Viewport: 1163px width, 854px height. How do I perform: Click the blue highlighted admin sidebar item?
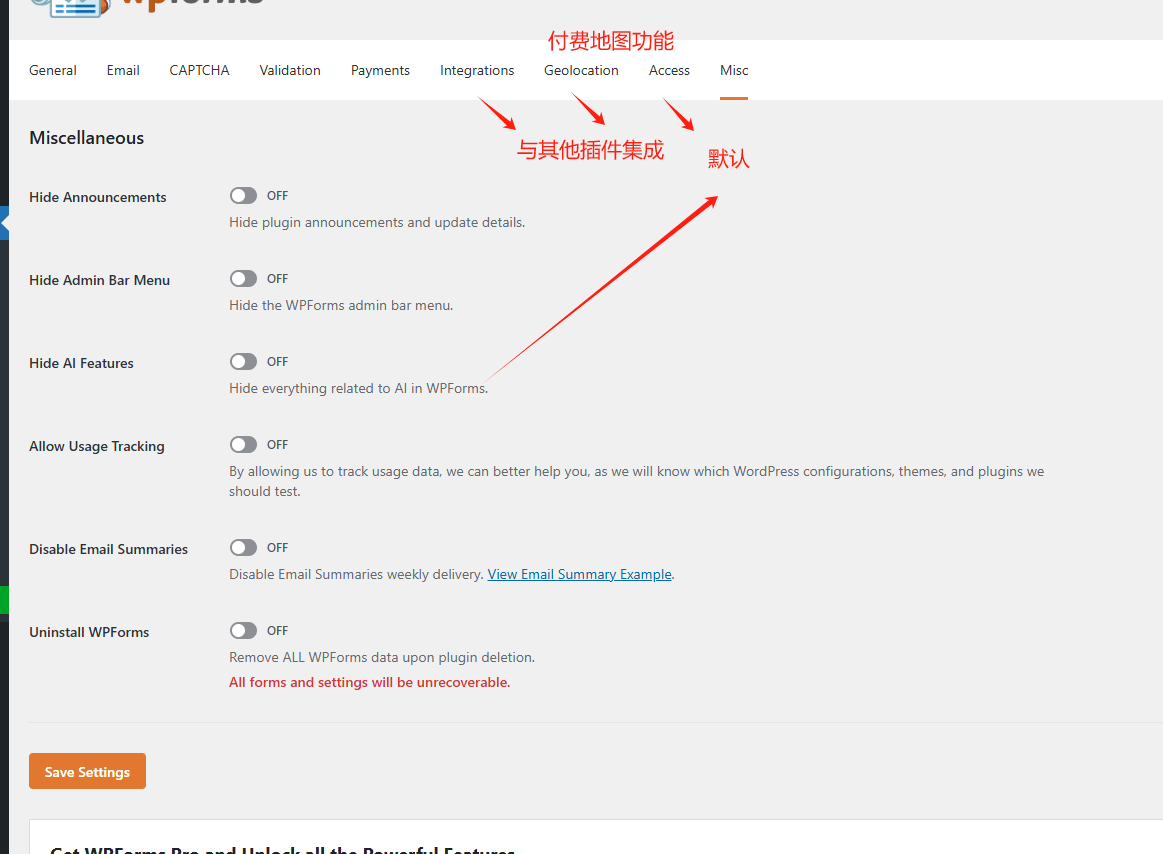click(4, 224)
